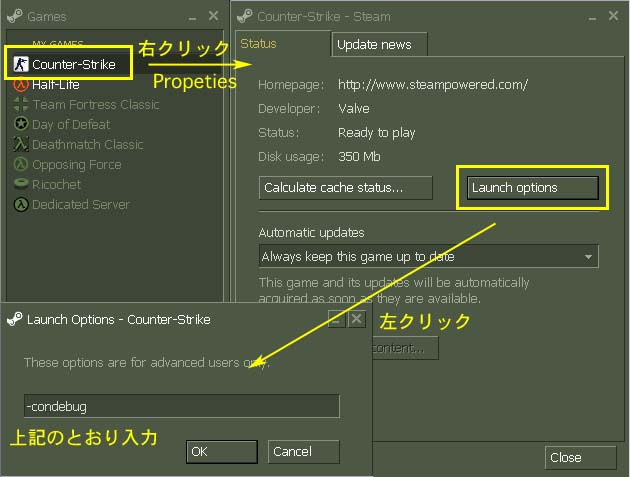Select Day of Defeat entry
Viewport: 630px width, 477px height.
[x=71, y=125]
